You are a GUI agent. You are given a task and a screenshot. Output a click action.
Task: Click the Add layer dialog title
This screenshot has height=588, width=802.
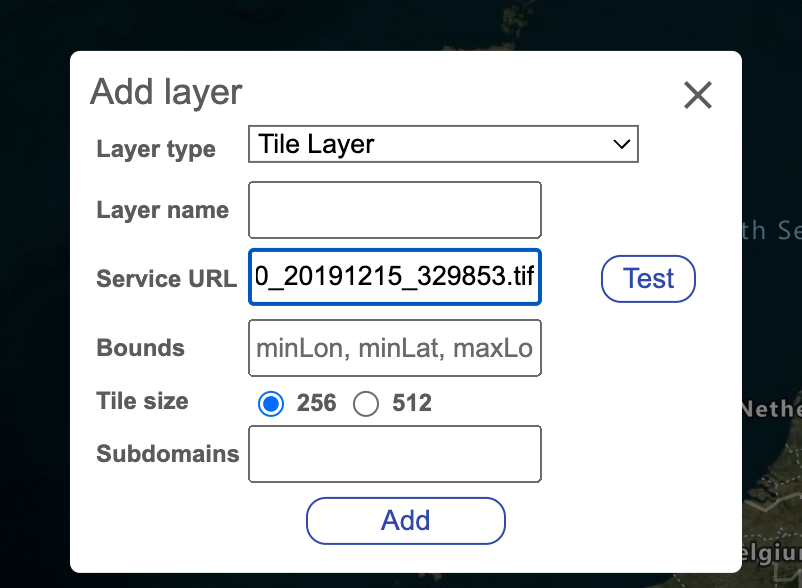(166, 93)
